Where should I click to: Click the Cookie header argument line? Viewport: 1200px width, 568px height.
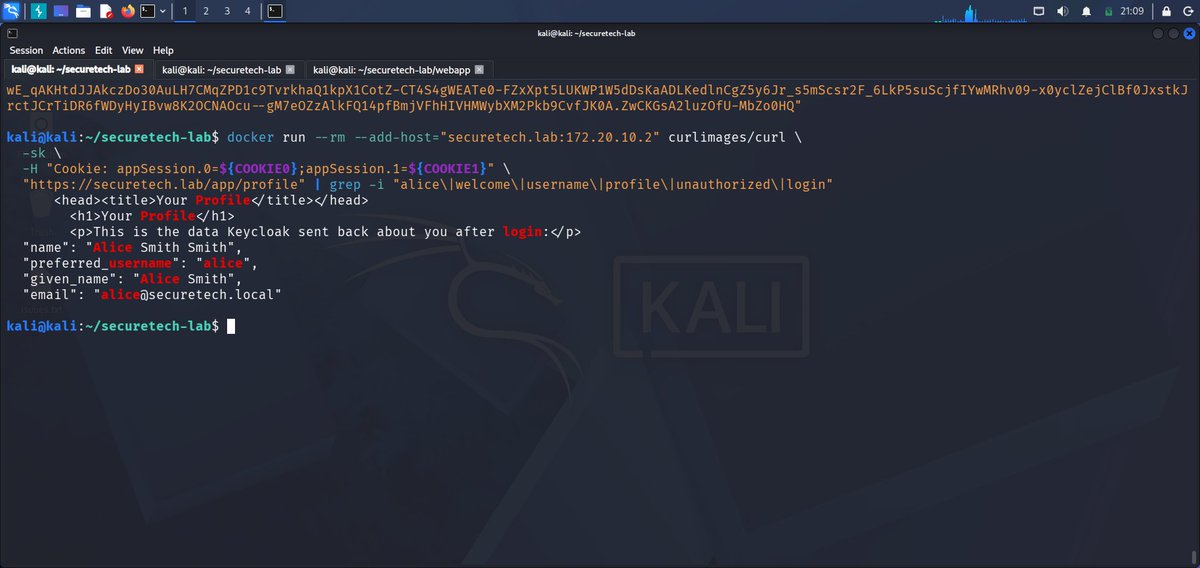[x=266, y=169]
